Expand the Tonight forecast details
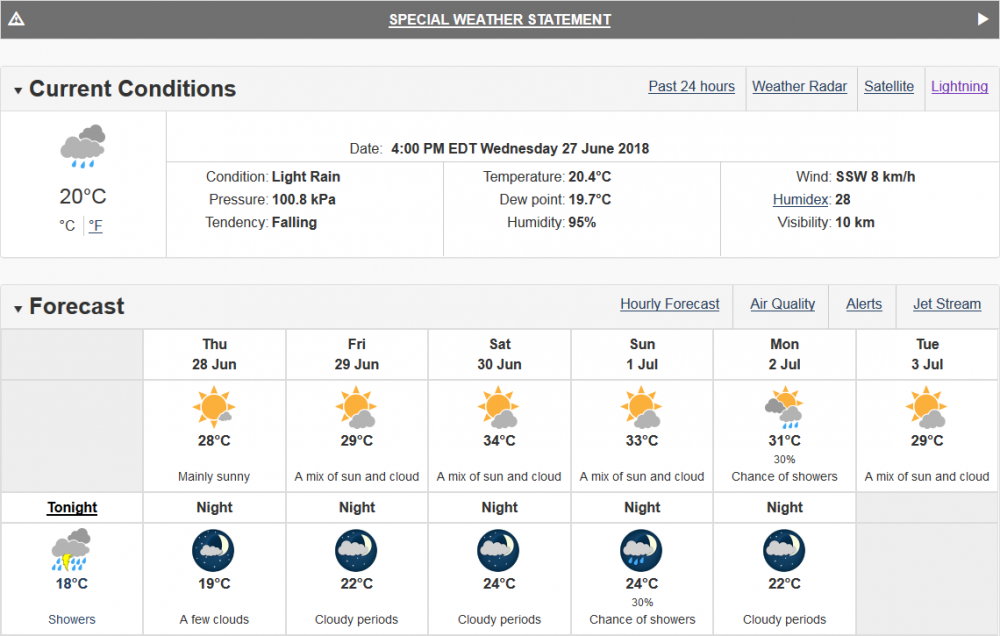The image size is (1000, 636). pos(71,507)
